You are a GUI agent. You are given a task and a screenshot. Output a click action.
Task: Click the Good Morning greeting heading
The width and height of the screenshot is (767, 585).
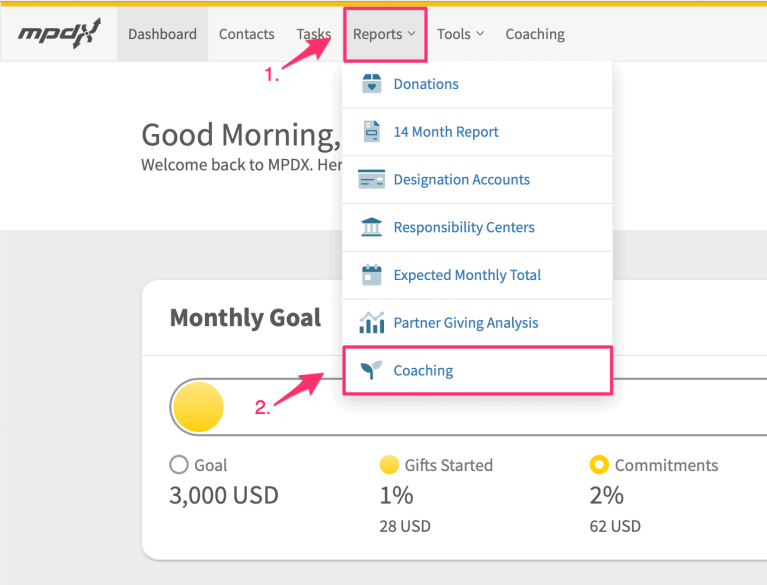(x=241, y=135)
